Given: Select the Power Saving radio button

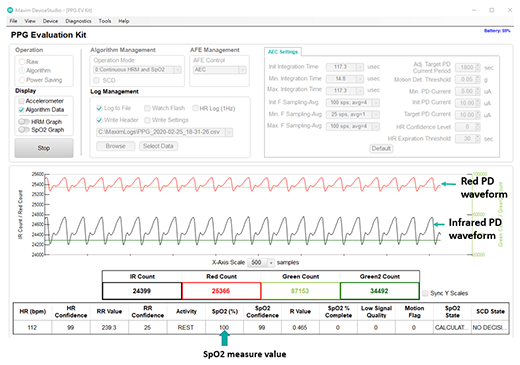Looking at the screenshot, I should pyautogui.click(x=22, y=80).
